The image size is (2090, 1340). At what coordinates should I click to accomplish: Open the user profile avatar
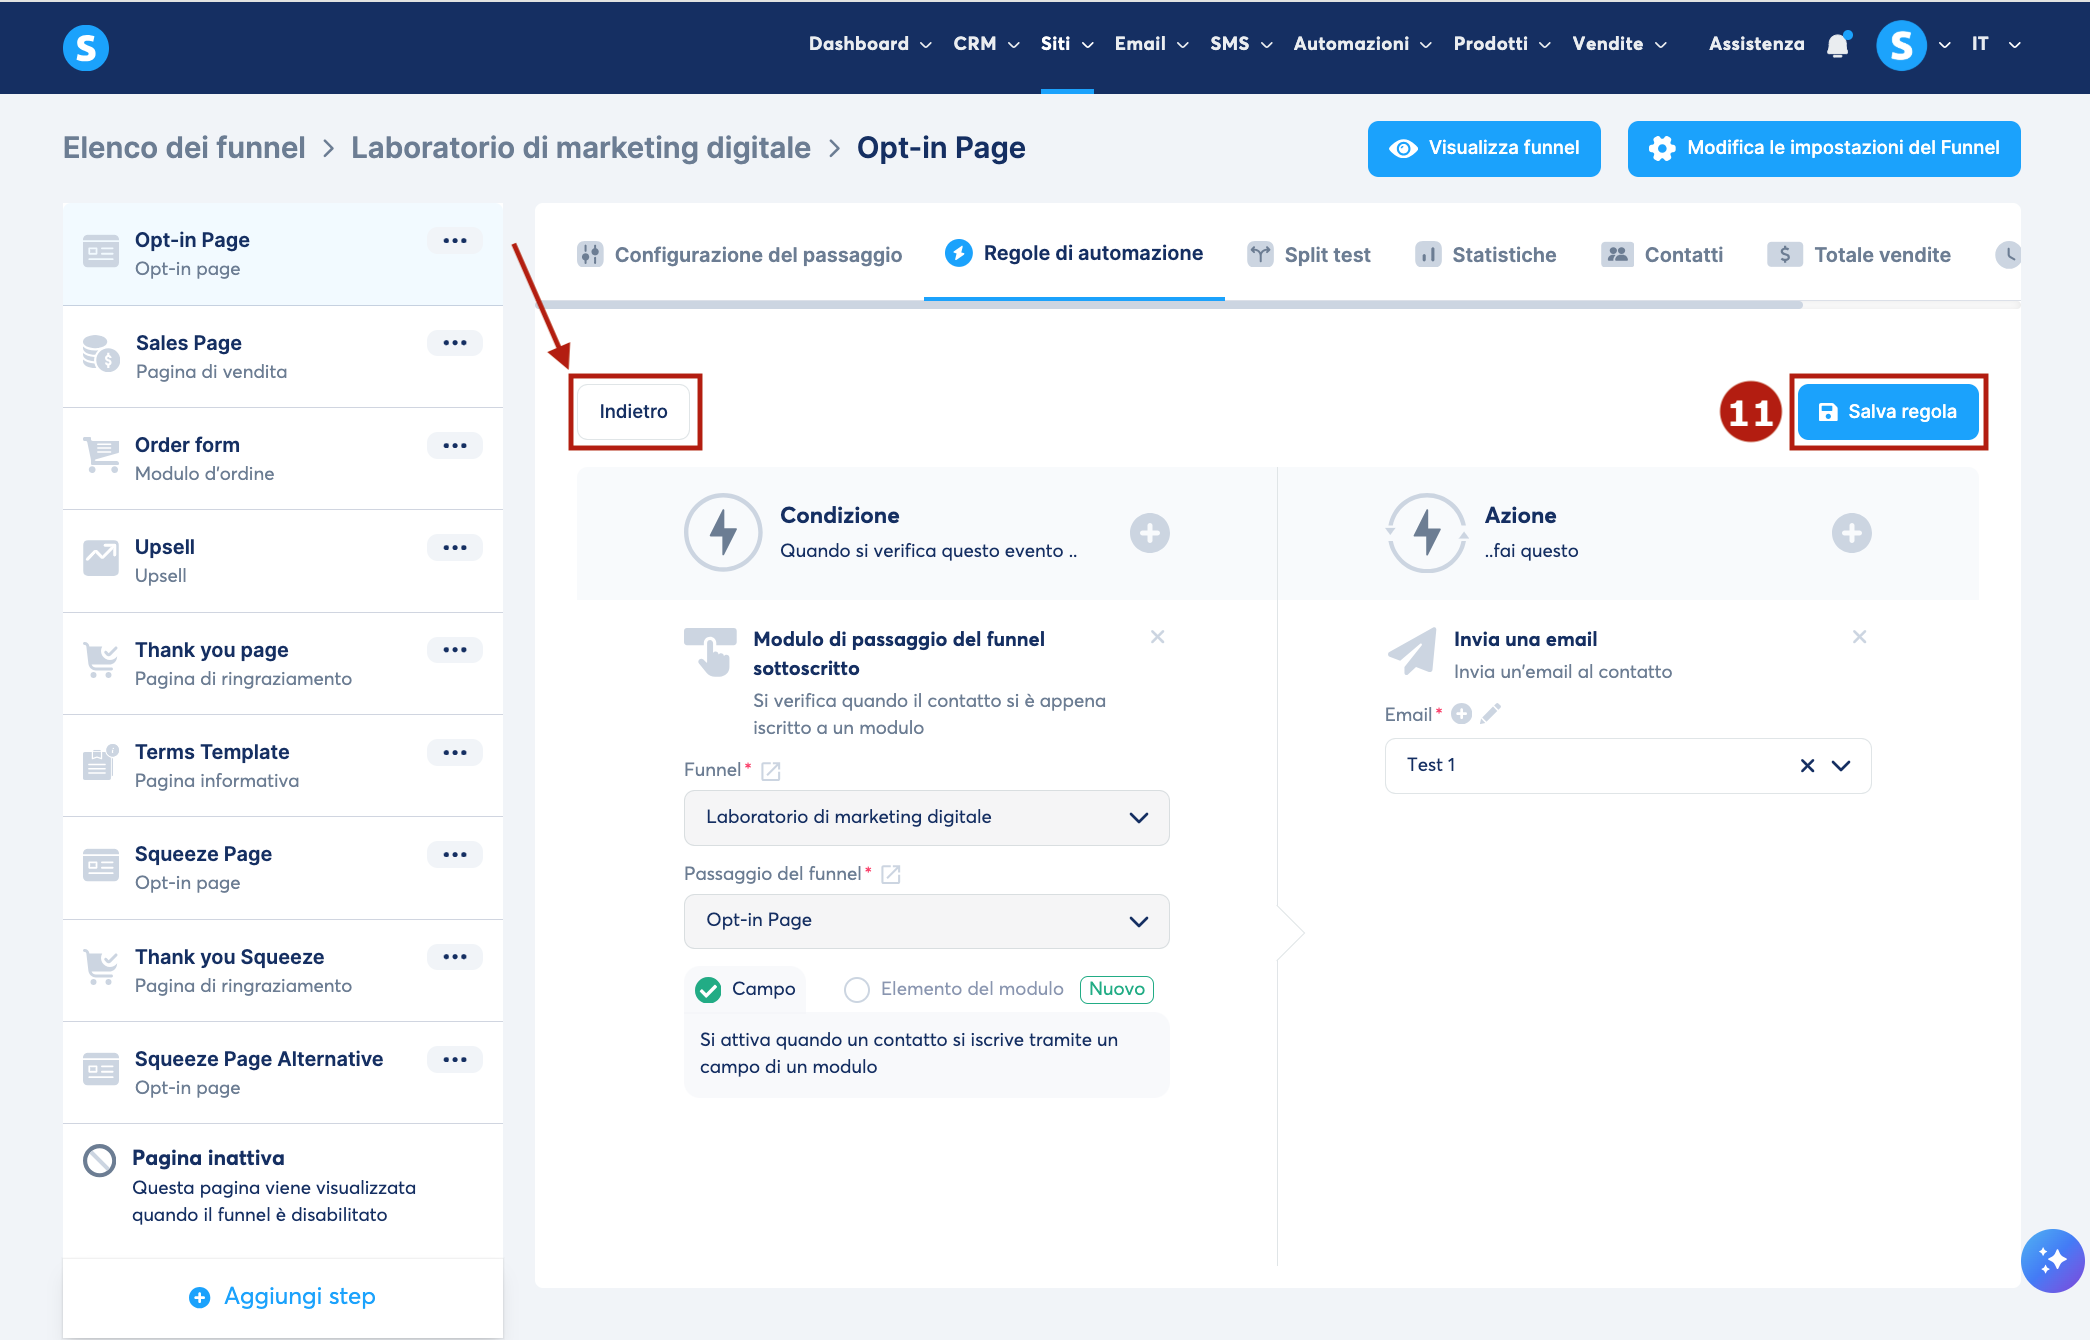[1901, 45]
